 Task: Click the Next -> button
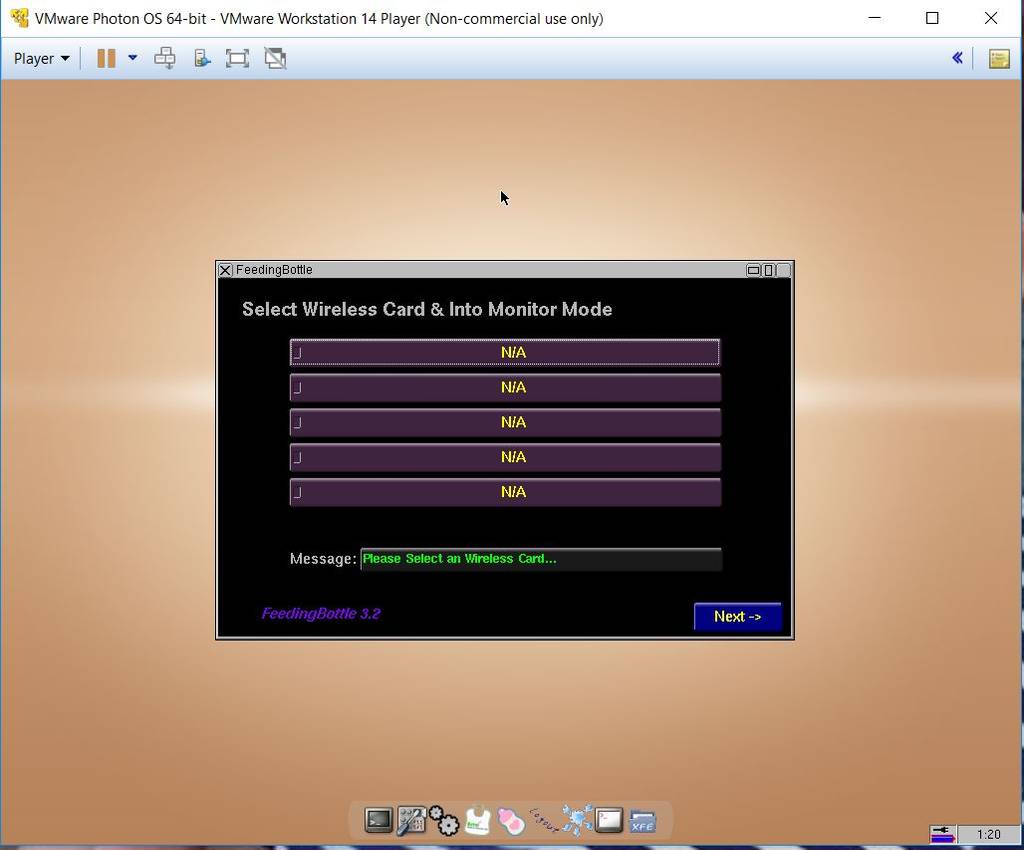pyautogui.click(x=737, y=616)
